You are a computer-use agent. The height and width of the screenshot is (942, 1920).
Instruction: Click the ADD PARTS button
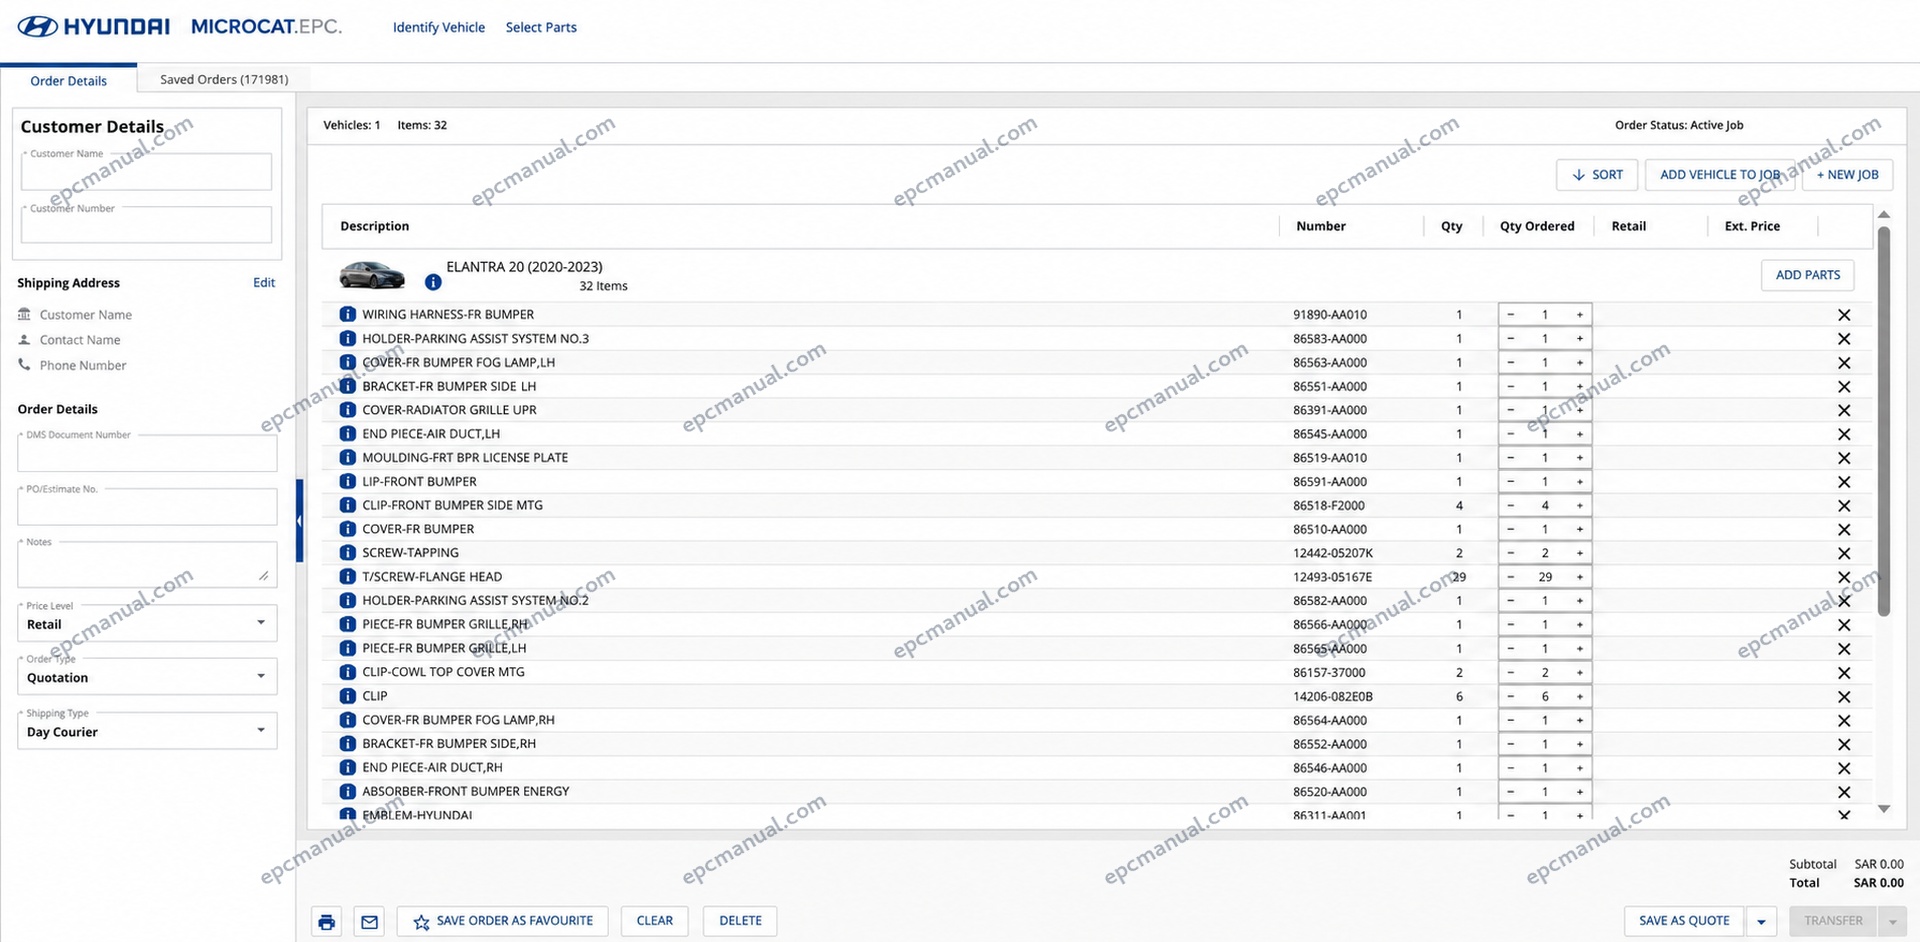(x=1807, y=275)
